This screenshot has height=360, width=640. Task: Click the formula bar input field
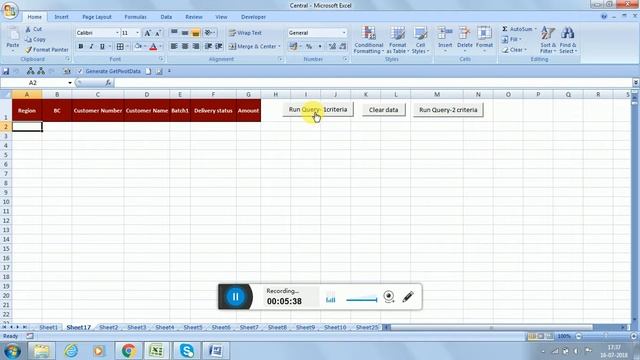(373, 83)
